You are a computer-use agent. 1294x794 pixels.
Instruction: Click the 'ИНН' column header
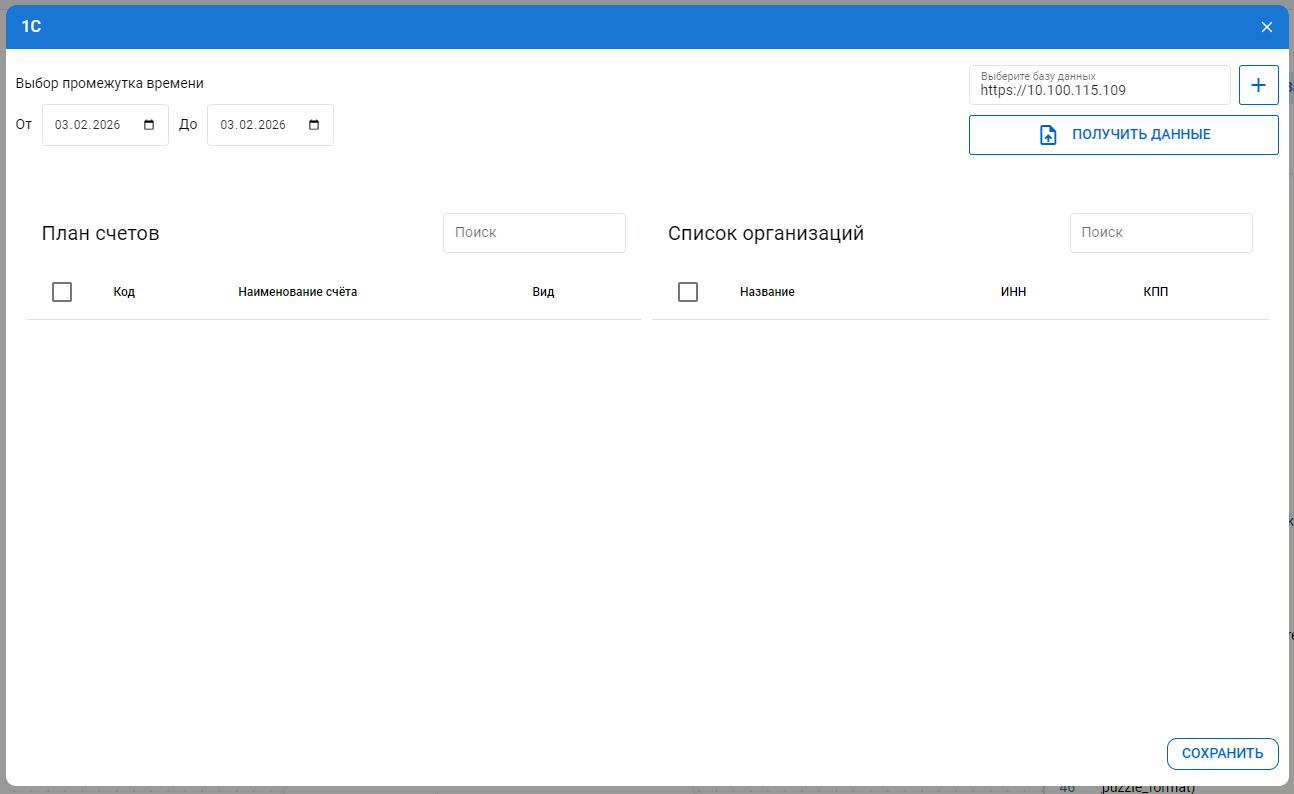point(1013,292)
